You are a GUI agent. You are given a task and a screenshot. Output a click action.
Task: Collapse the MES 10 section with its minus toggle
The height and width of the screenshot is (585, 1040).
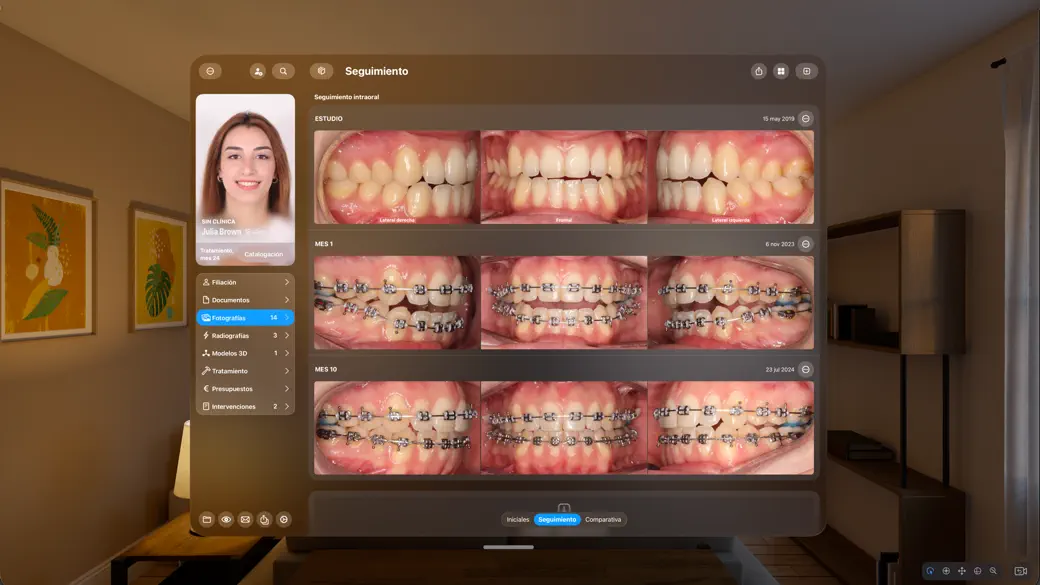click(x=805, y=369)
